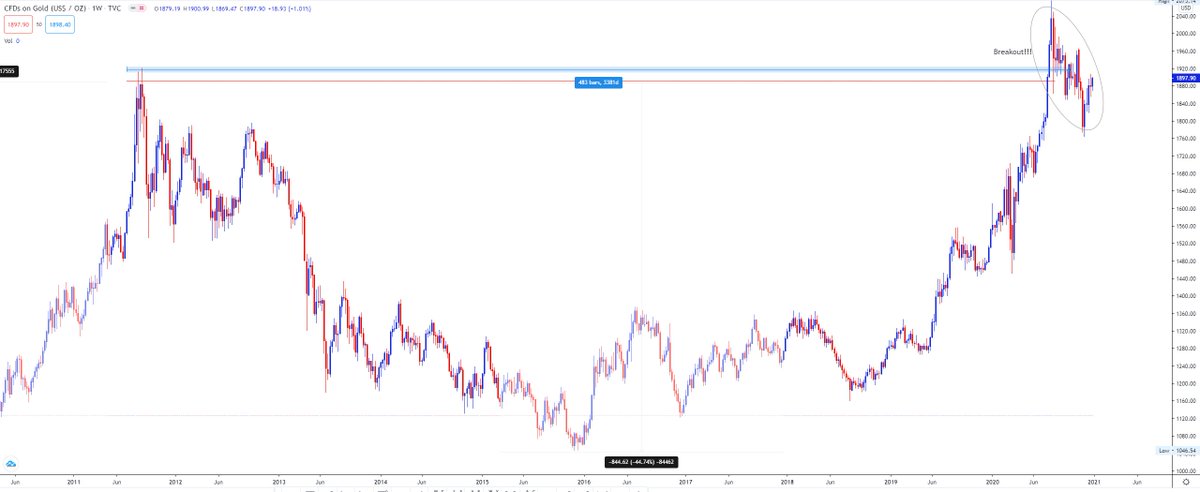Select the blue horizontal resistance line

600,70
